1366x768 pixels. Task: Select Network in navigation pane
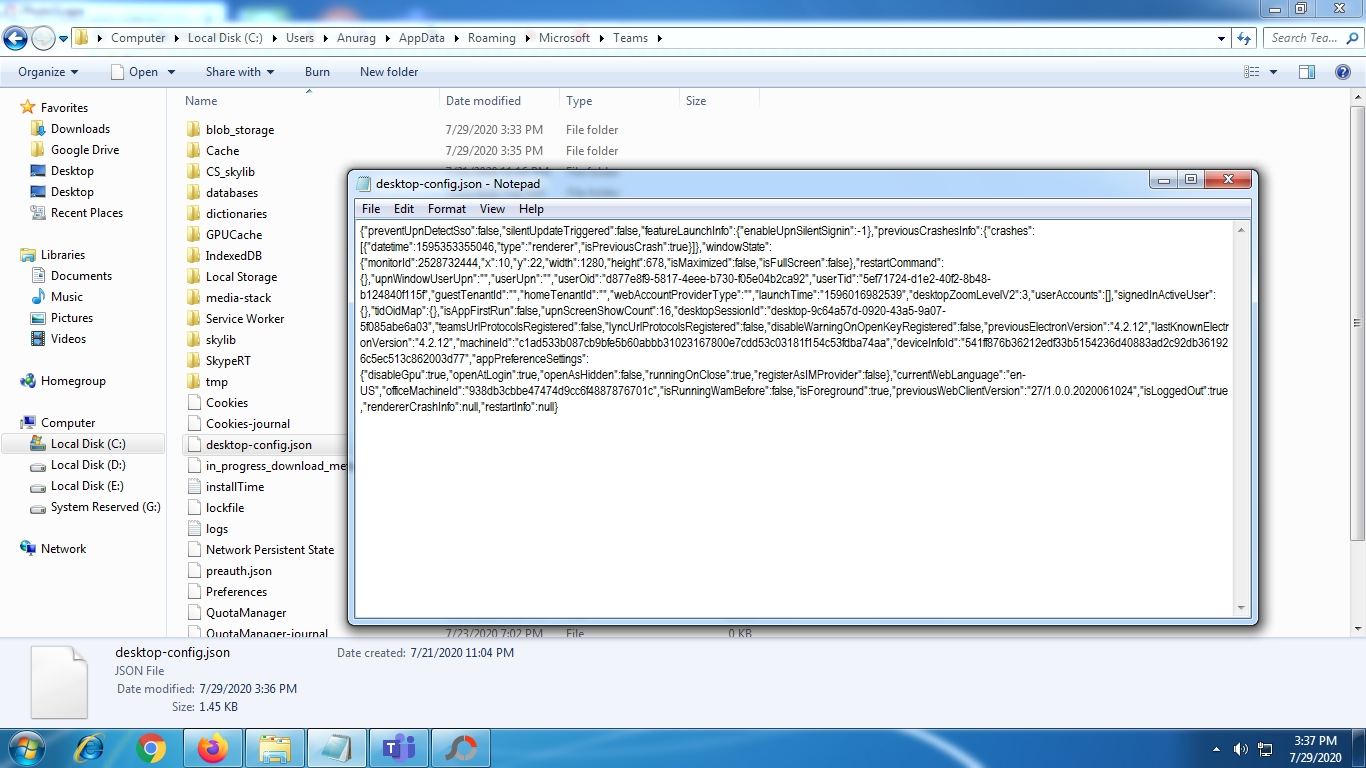click(63, 549)
